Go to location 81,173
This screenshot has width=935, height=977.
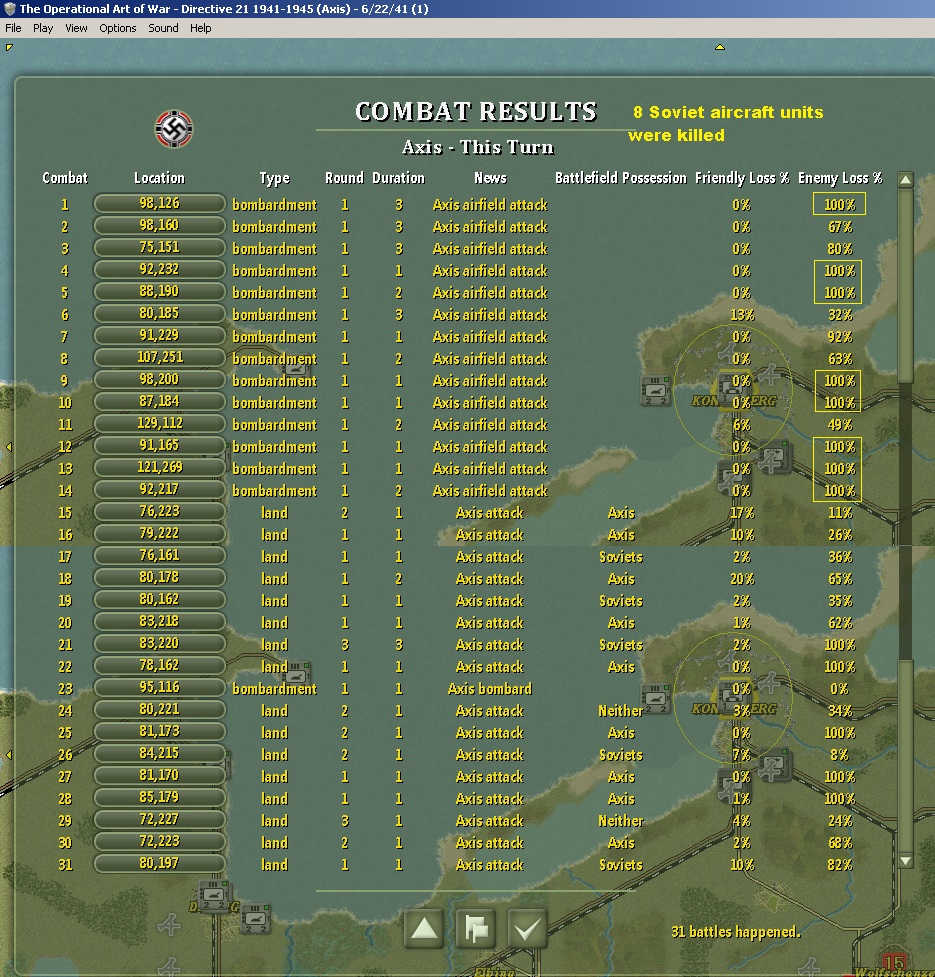pyautogui.click(x=159, y=732)
